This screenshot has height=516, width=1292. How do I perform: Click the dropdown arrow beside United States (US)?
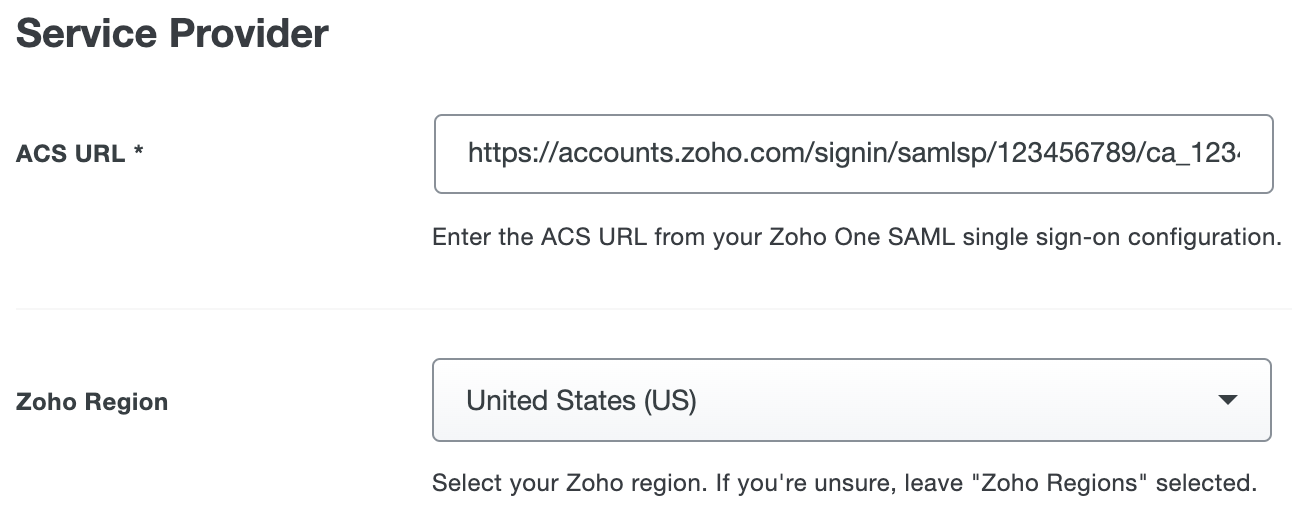(x=1228, y=400)
